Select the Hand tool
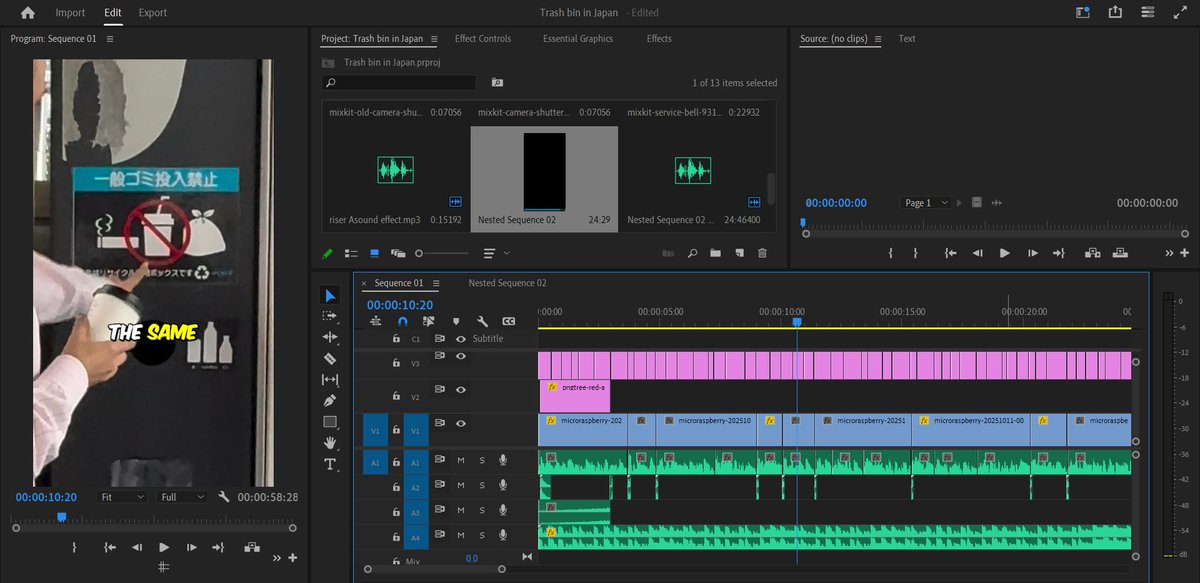1200x583 pixels. tap(331, 443)
